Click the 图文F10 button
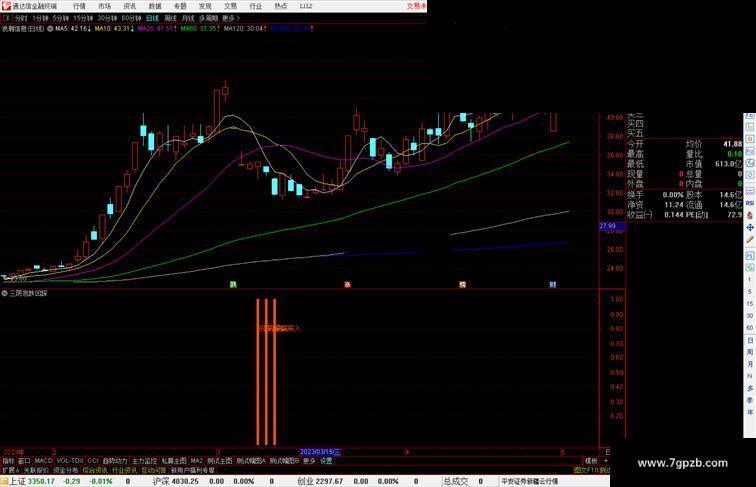756x487 pixels. [x=586, y=470]
